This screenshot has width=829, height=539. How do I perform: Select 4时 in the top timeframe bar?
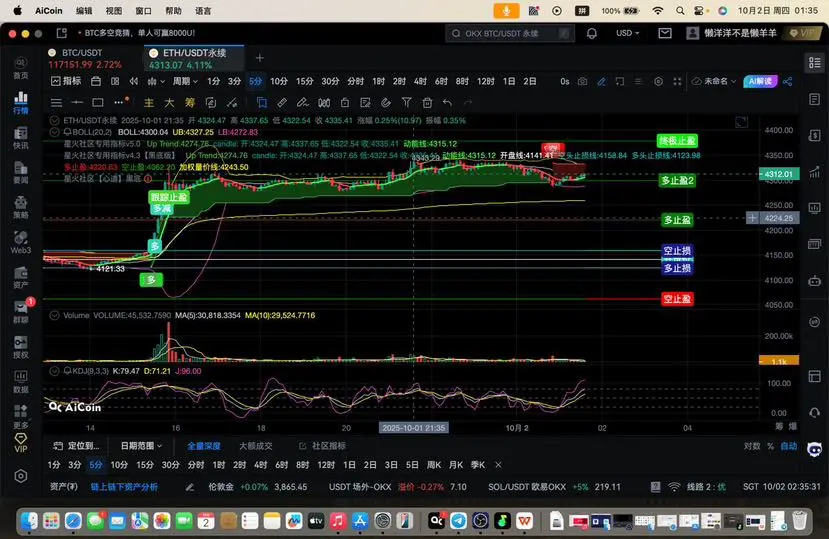[420, 81]
